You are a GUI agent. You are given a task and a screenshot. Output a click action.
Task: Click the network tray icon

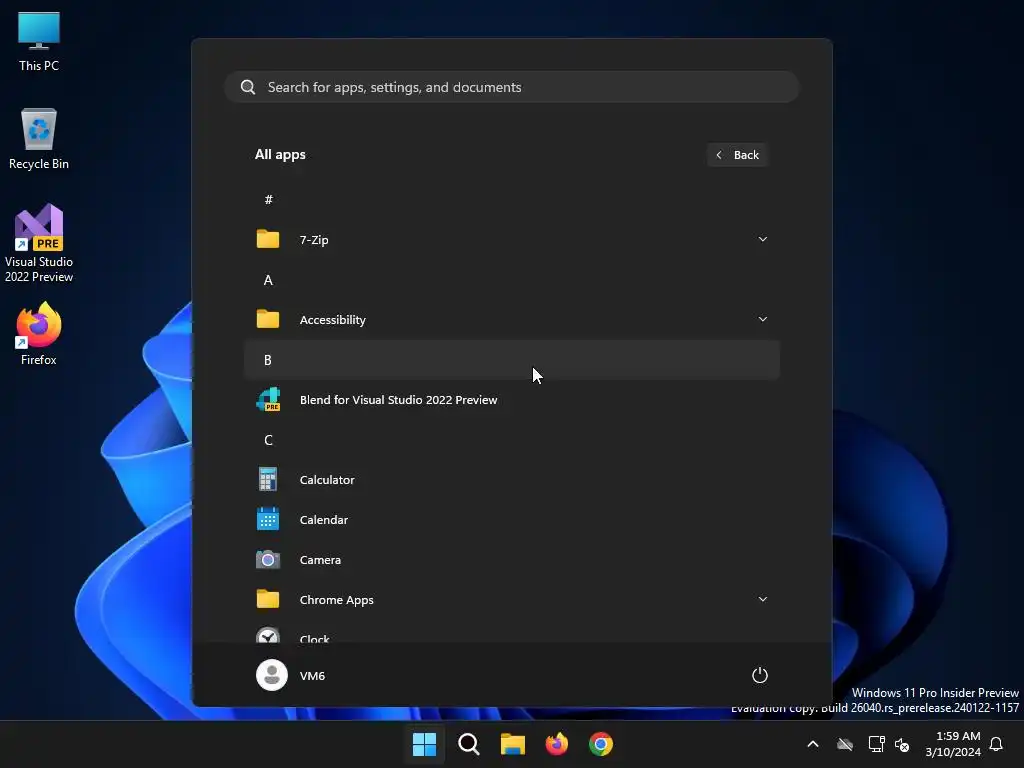point(876,744)
